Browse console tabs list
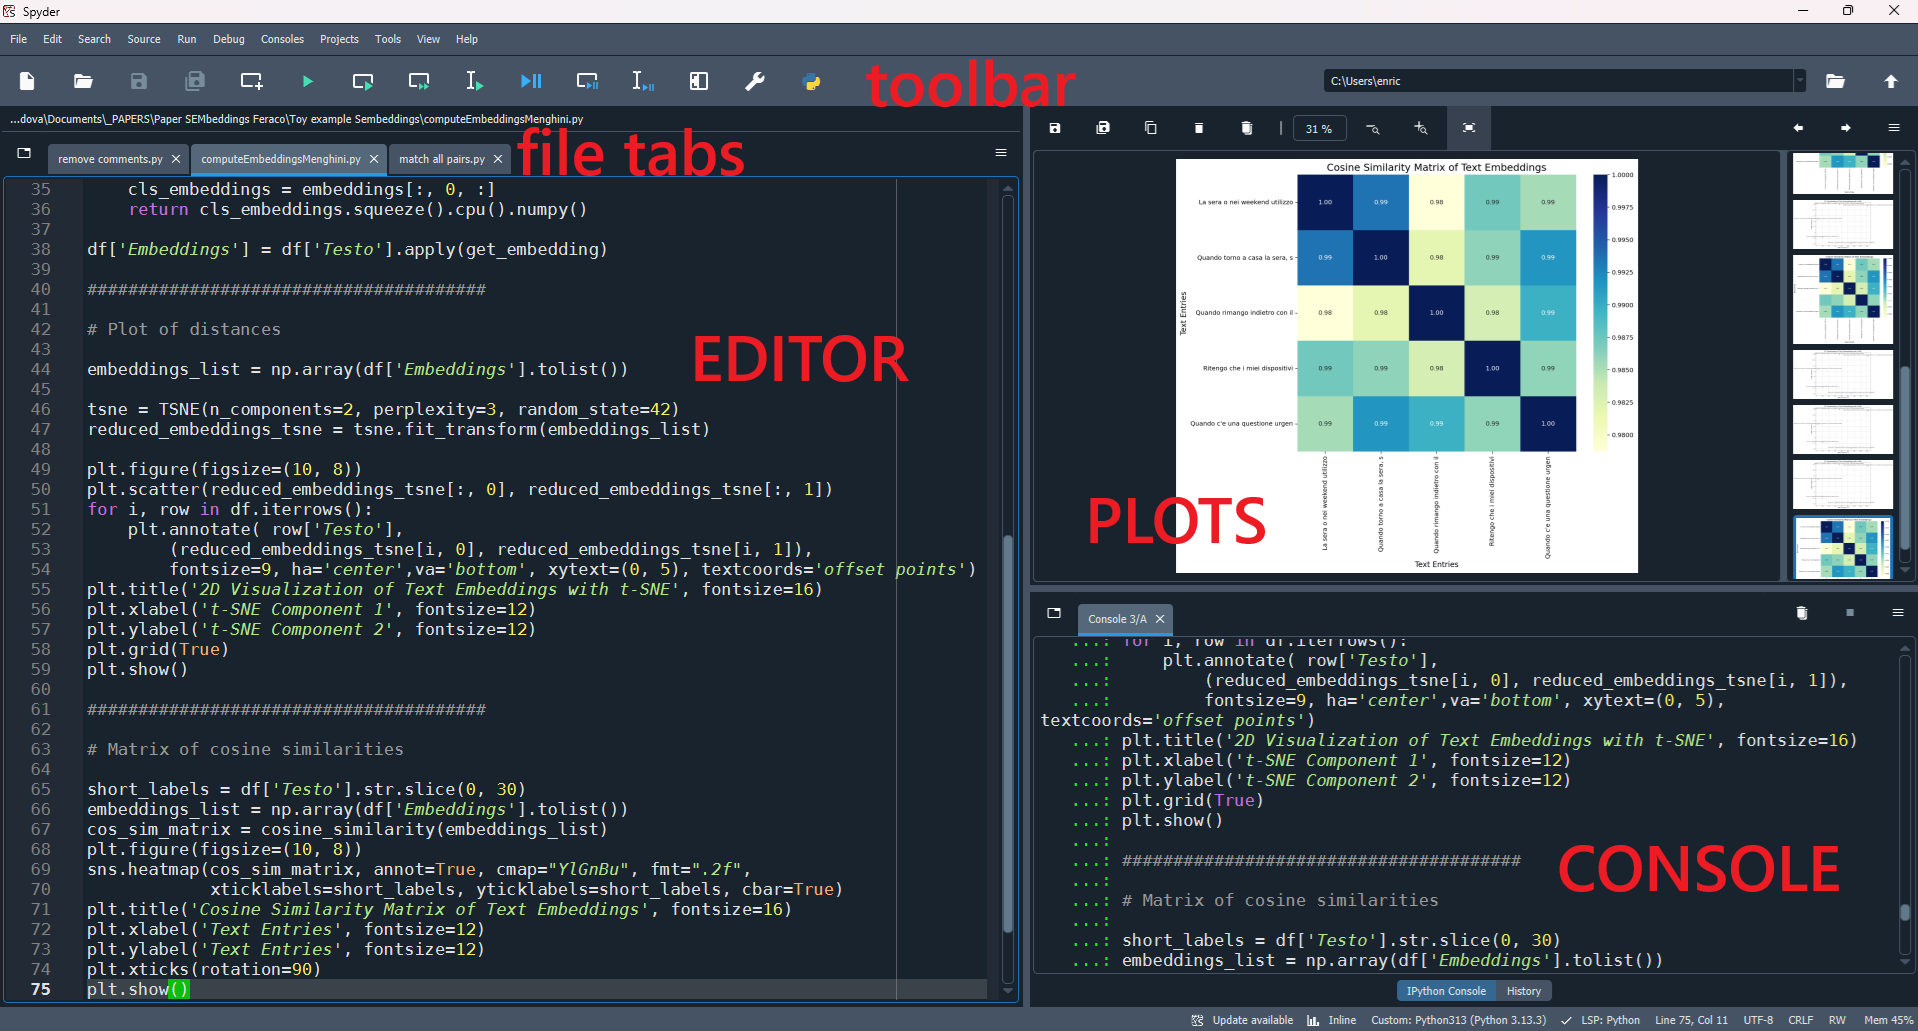The width and height of the screenshot is (1918, 1031). pyautogui.click(x=1054, y=613)
